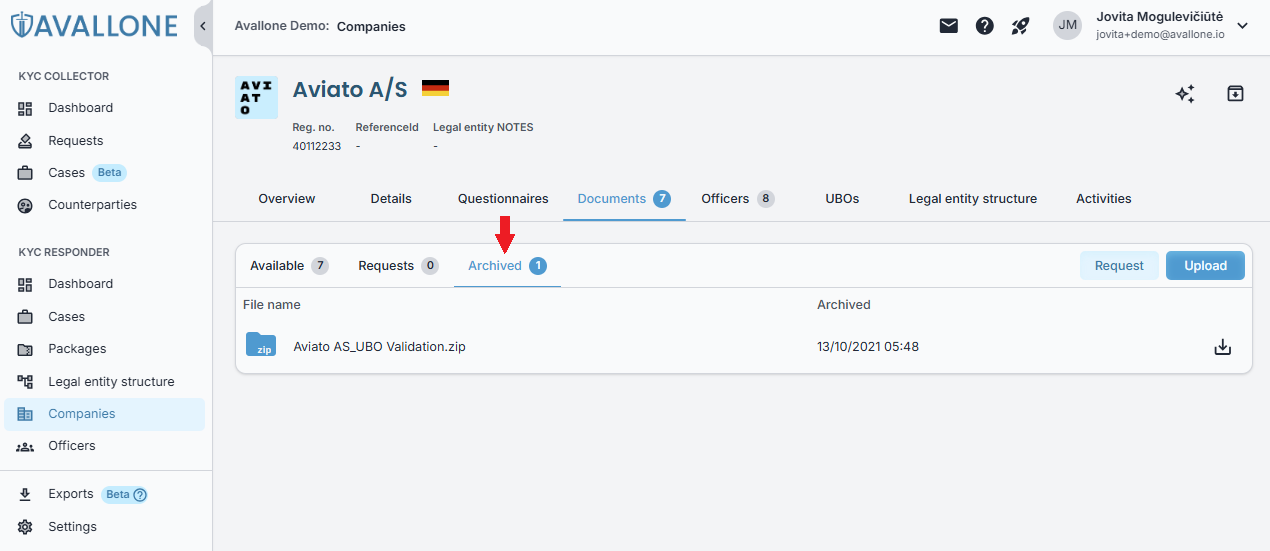Switch to the UBOs tab
1270x551 pixels.
[842, 199]
